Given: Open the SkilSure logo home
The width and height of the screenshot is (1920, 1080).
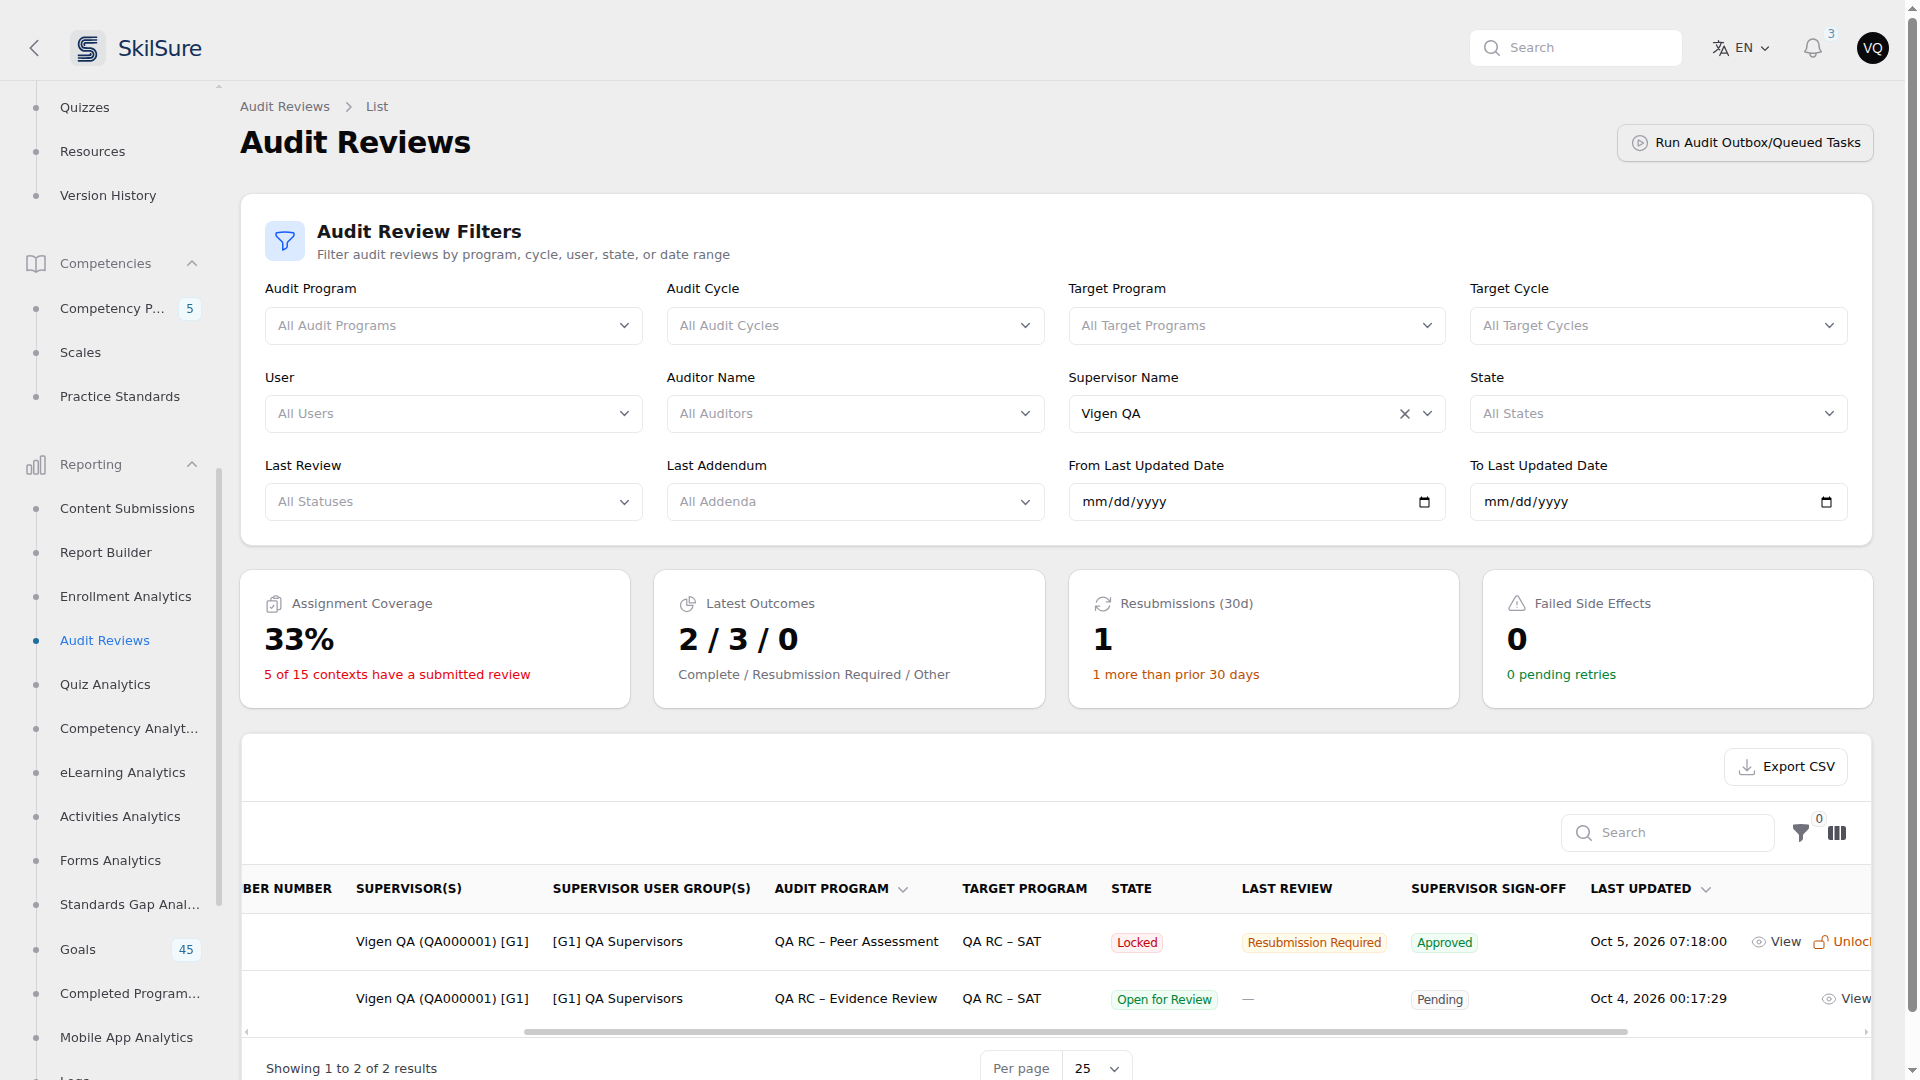Looking at the screenshot, I should pos(137,48).
